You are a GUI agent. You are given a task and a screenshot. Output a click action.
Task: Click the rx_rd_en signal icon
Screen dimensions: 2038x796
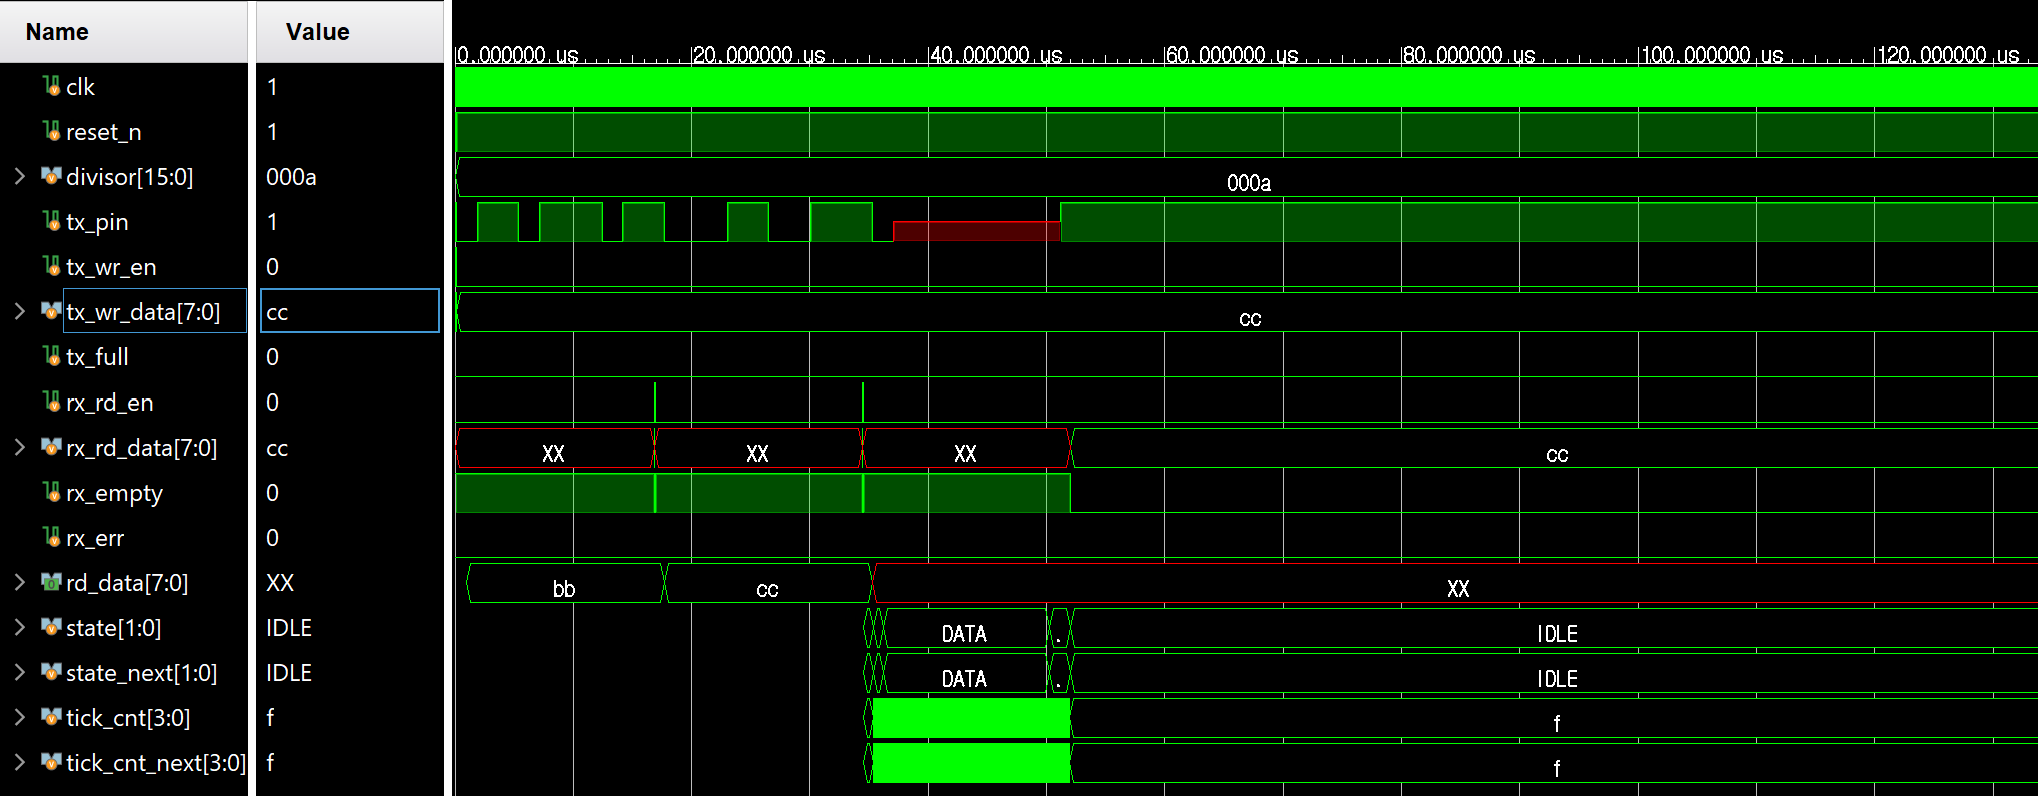pos(52,402)
